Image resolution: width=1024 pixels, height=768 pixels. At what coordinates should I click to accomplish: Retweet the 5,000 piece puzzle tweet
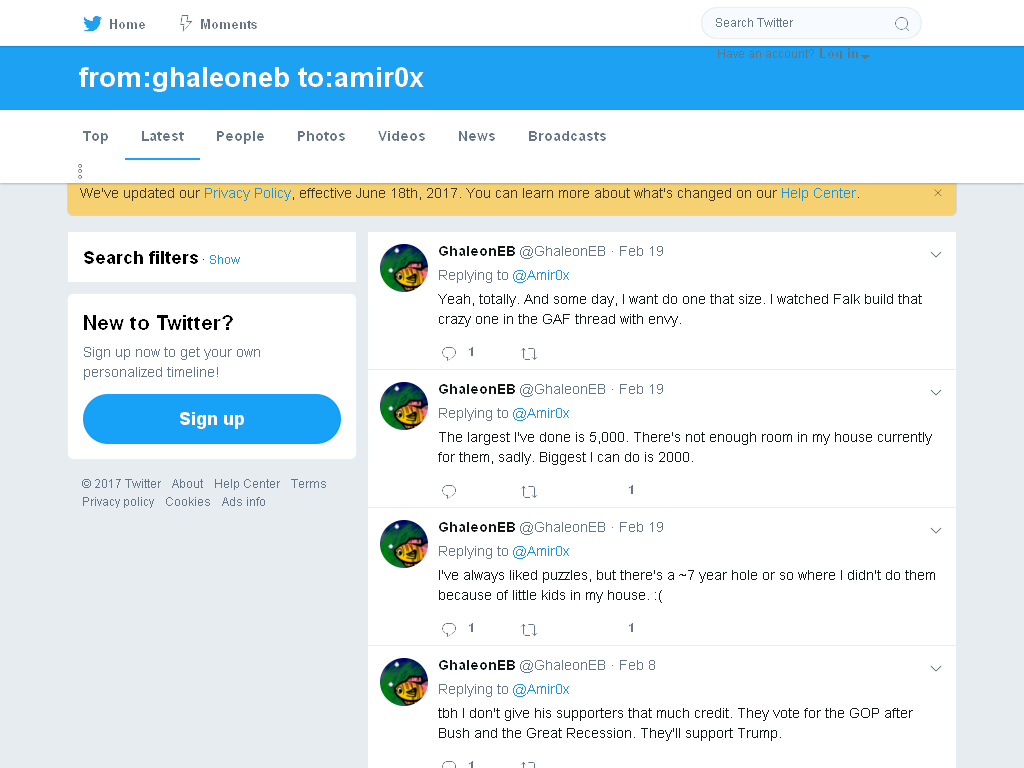[529, 492]
